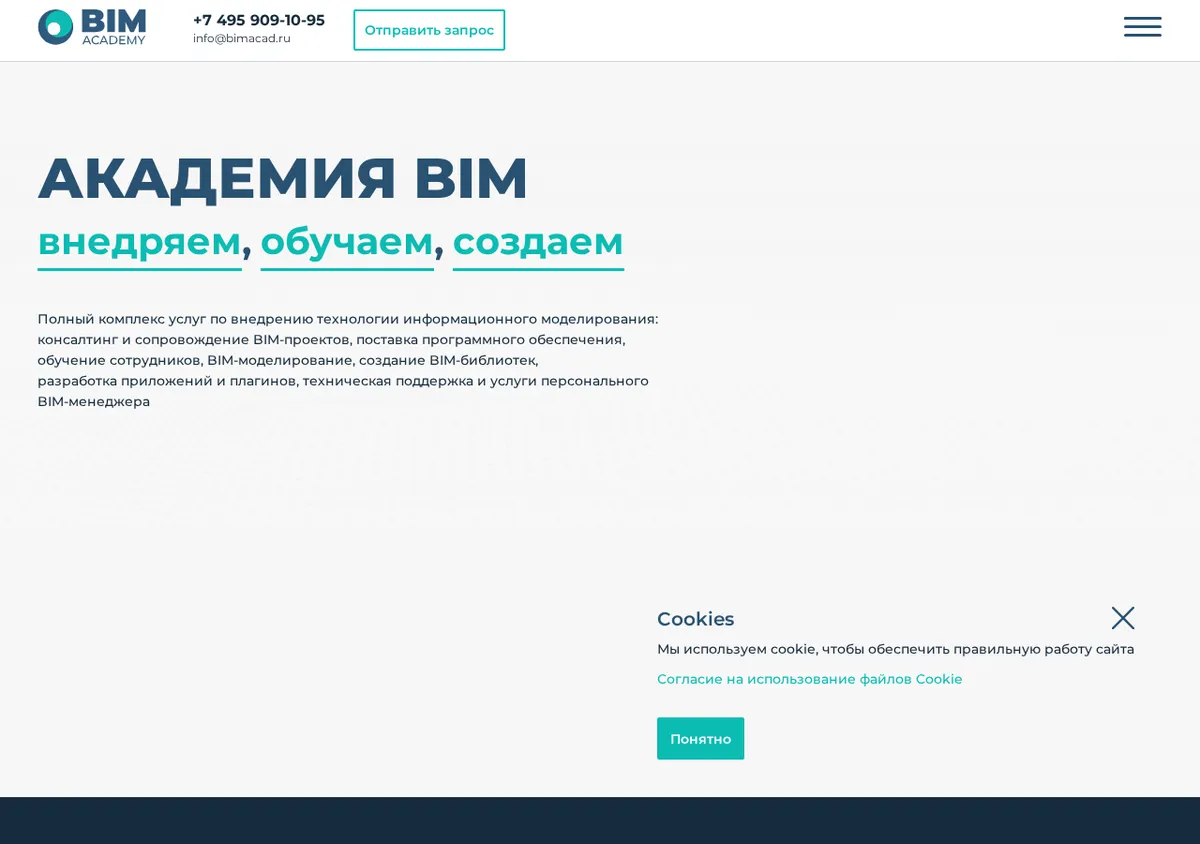Open Согласие на использование файлов Cookie link
Image resolution: width=1200 pixels, height=844 pixels.
point(809,679)
